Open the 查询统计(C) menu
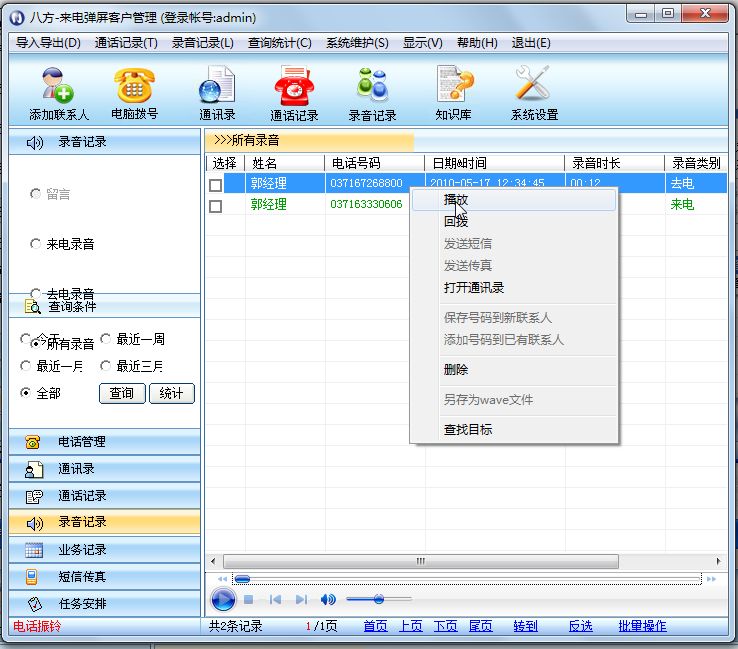 pyautogui.click(x=279, y=43)
